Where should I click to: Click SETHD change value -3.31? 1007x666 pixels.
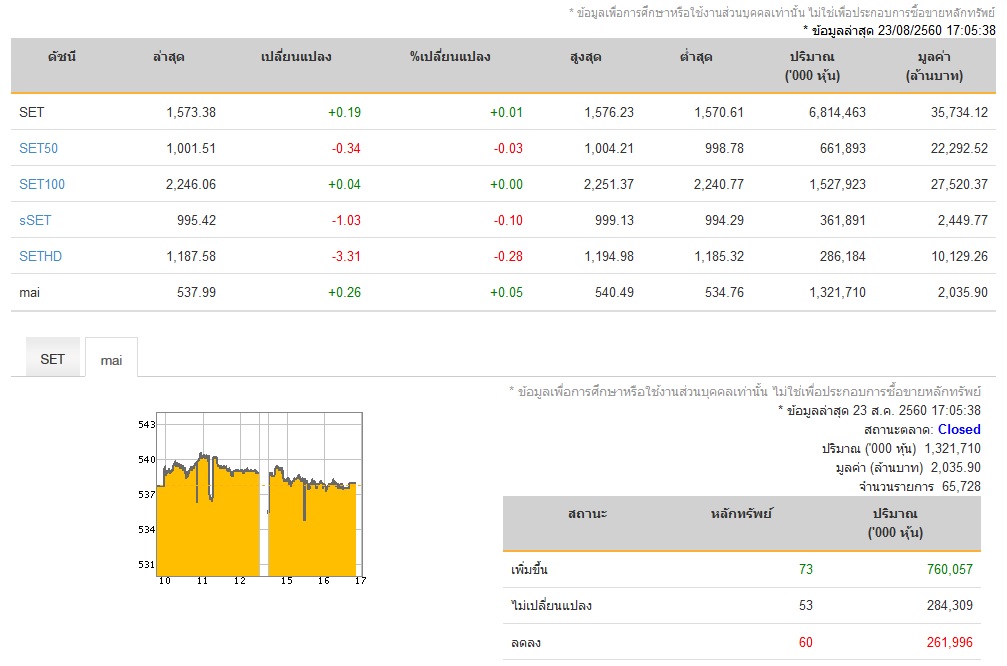(346, 256)
